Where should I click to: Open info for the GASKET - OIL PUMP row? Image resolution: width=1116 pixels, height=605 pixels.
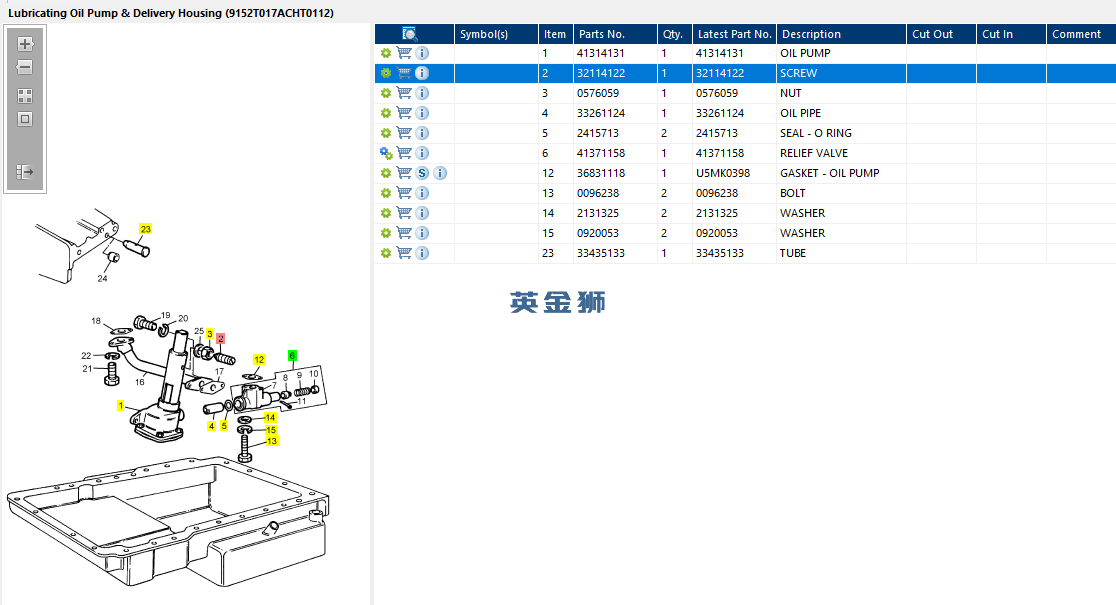440,173
